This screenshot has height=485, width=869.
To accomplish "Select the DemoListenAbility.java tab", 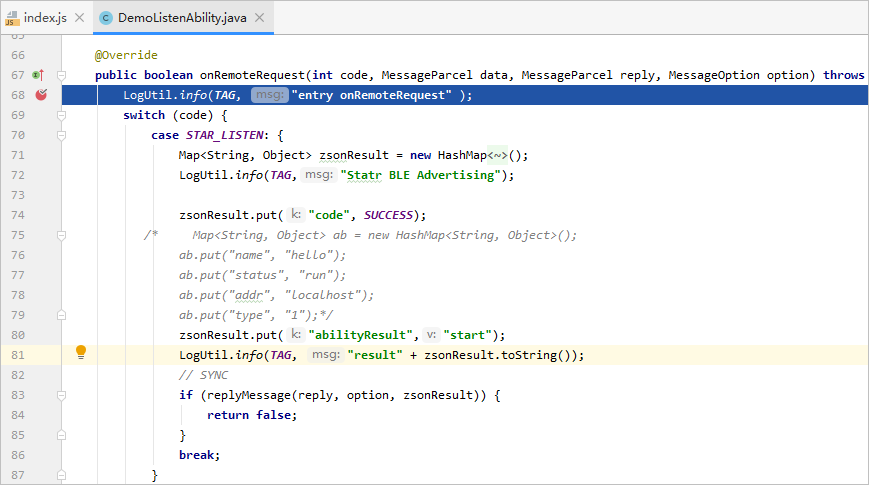I will 182,18.
